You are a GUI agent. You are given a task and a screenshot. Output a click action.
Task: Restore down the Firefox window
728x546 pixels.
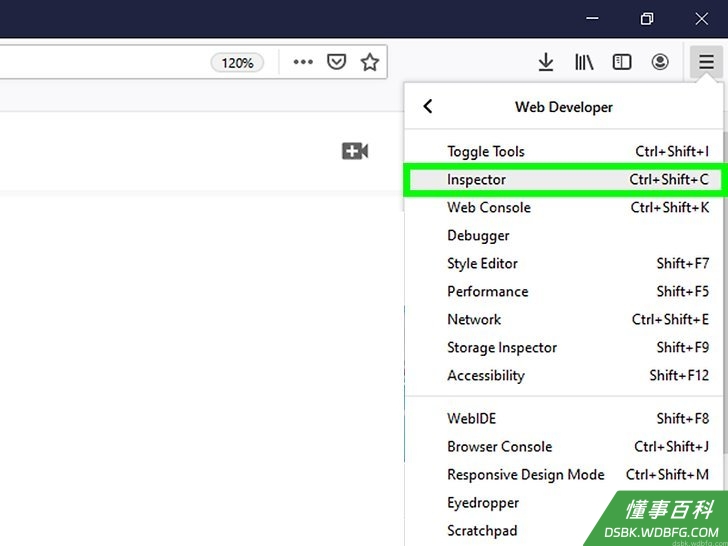coord(646,19)
